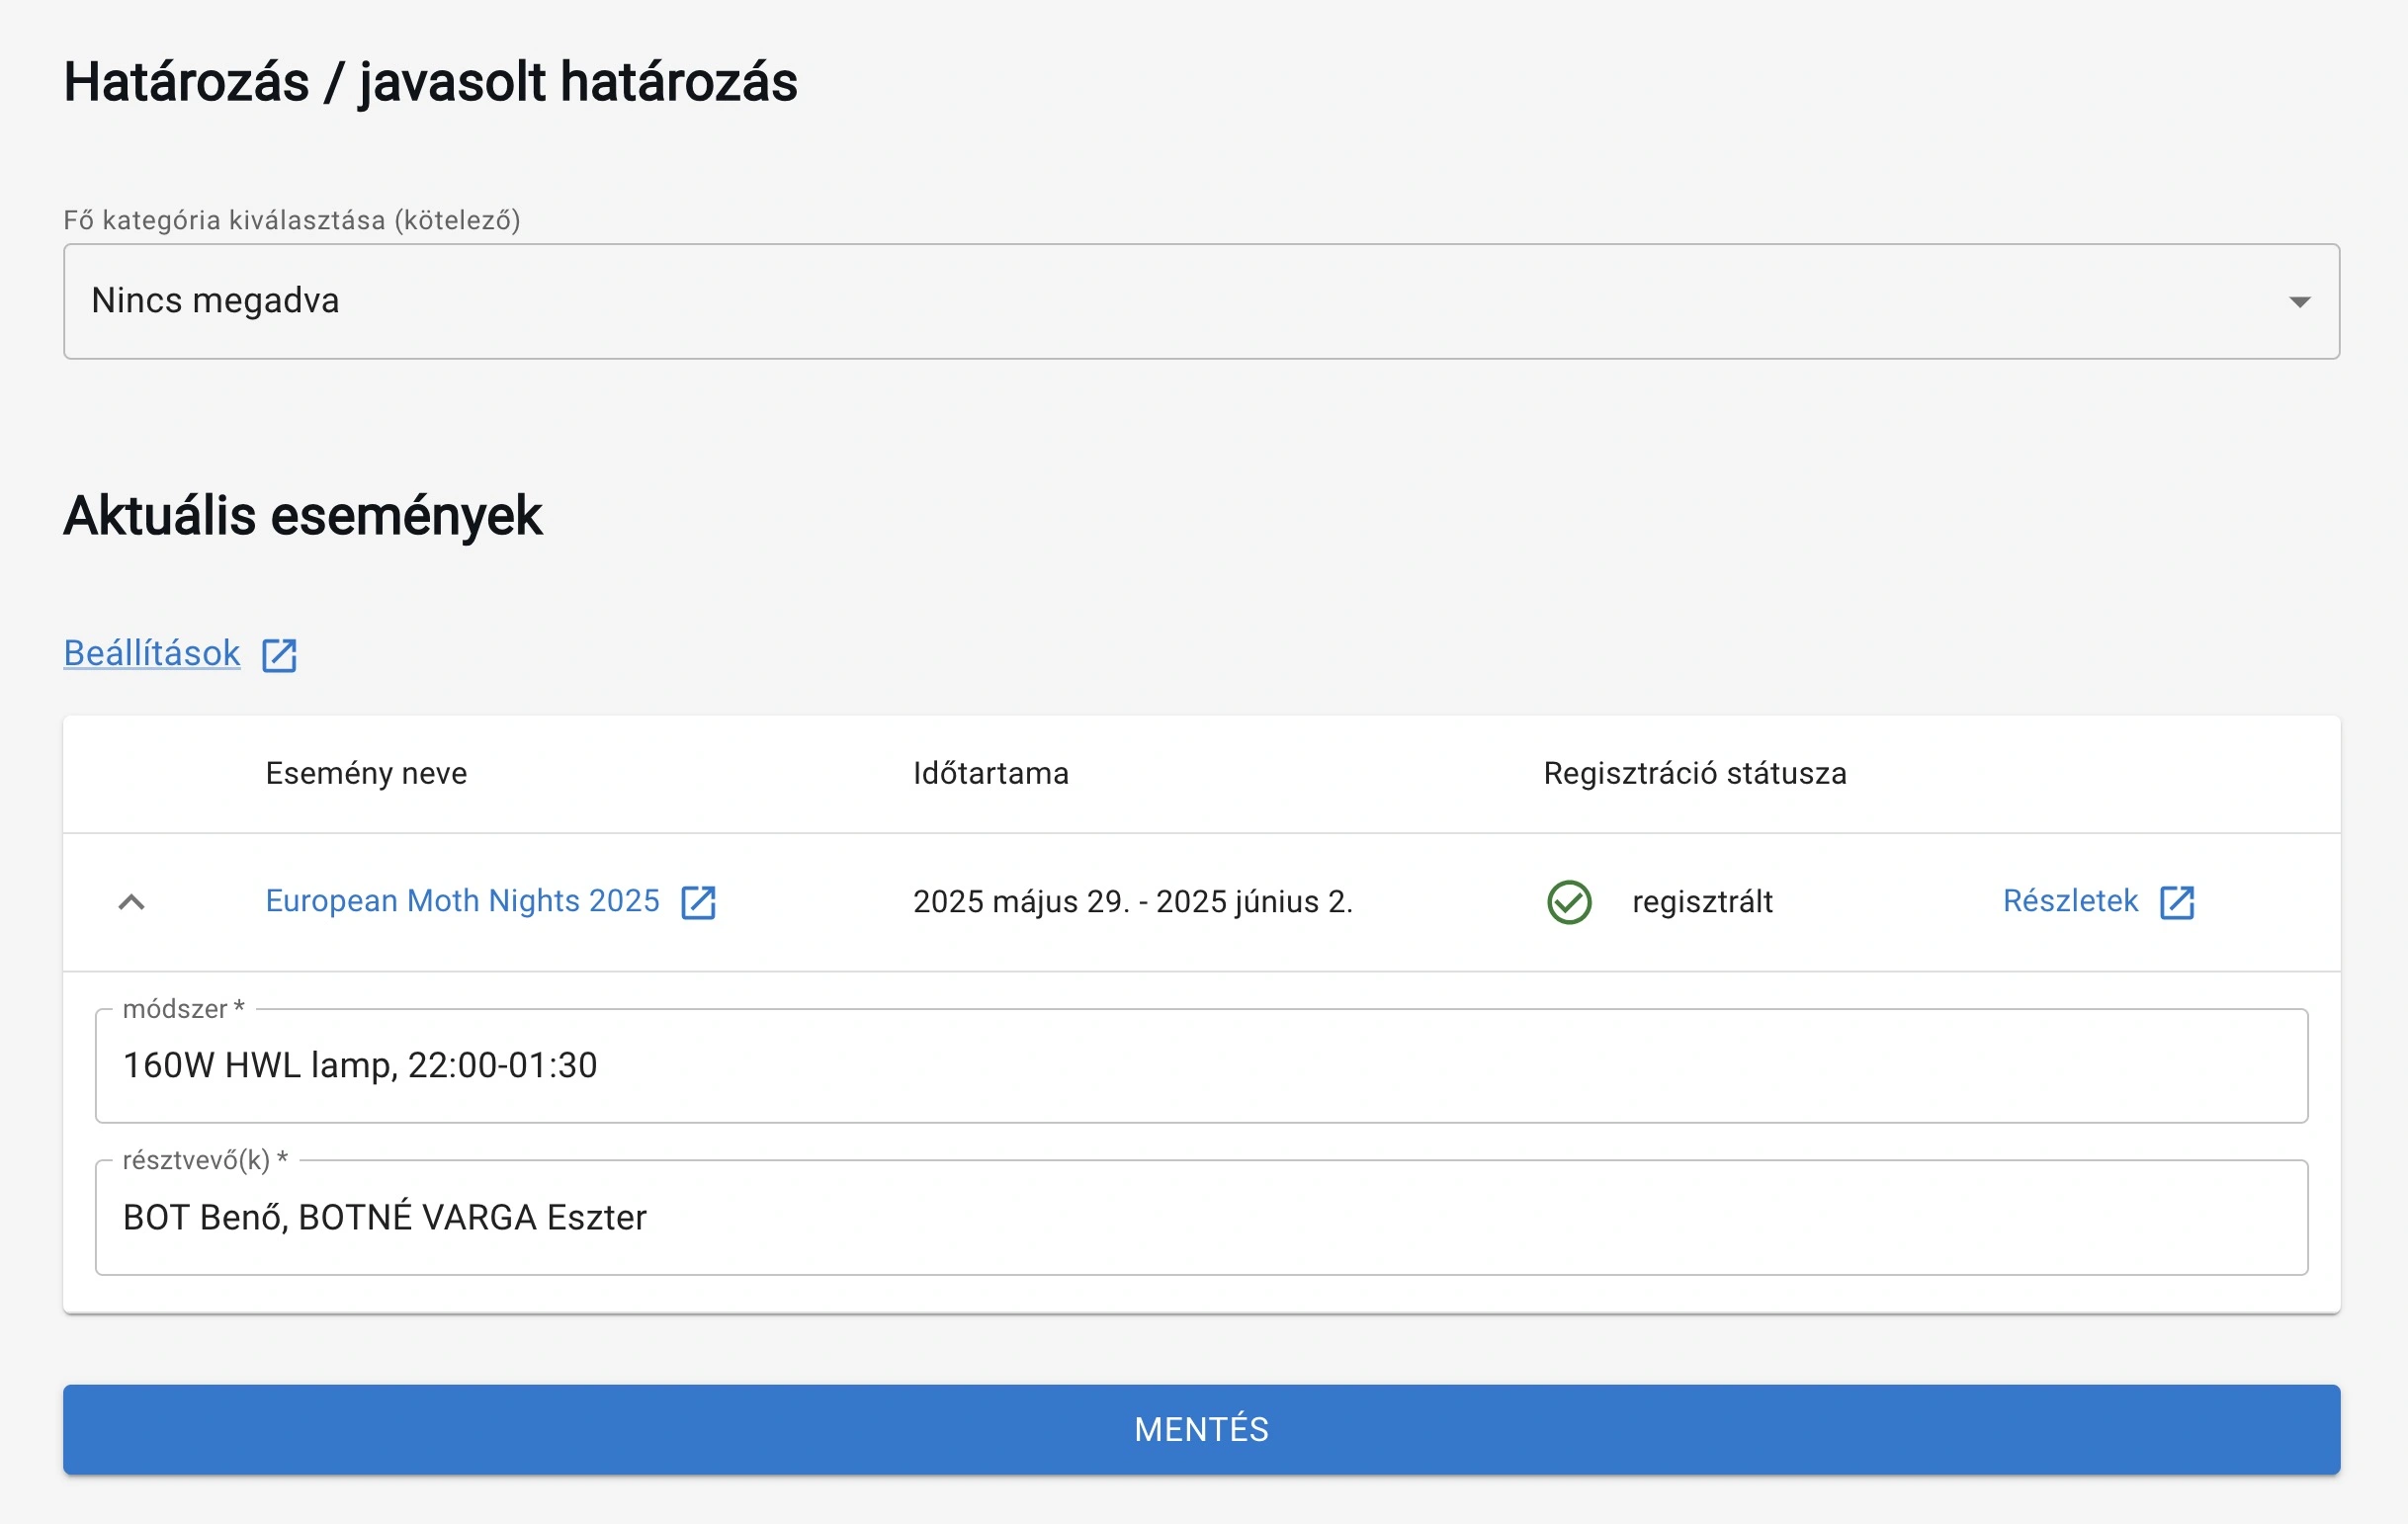Screen dimensions: 2408x1524
Task: Click the Időtartama column header
Action: coord(991,773)
